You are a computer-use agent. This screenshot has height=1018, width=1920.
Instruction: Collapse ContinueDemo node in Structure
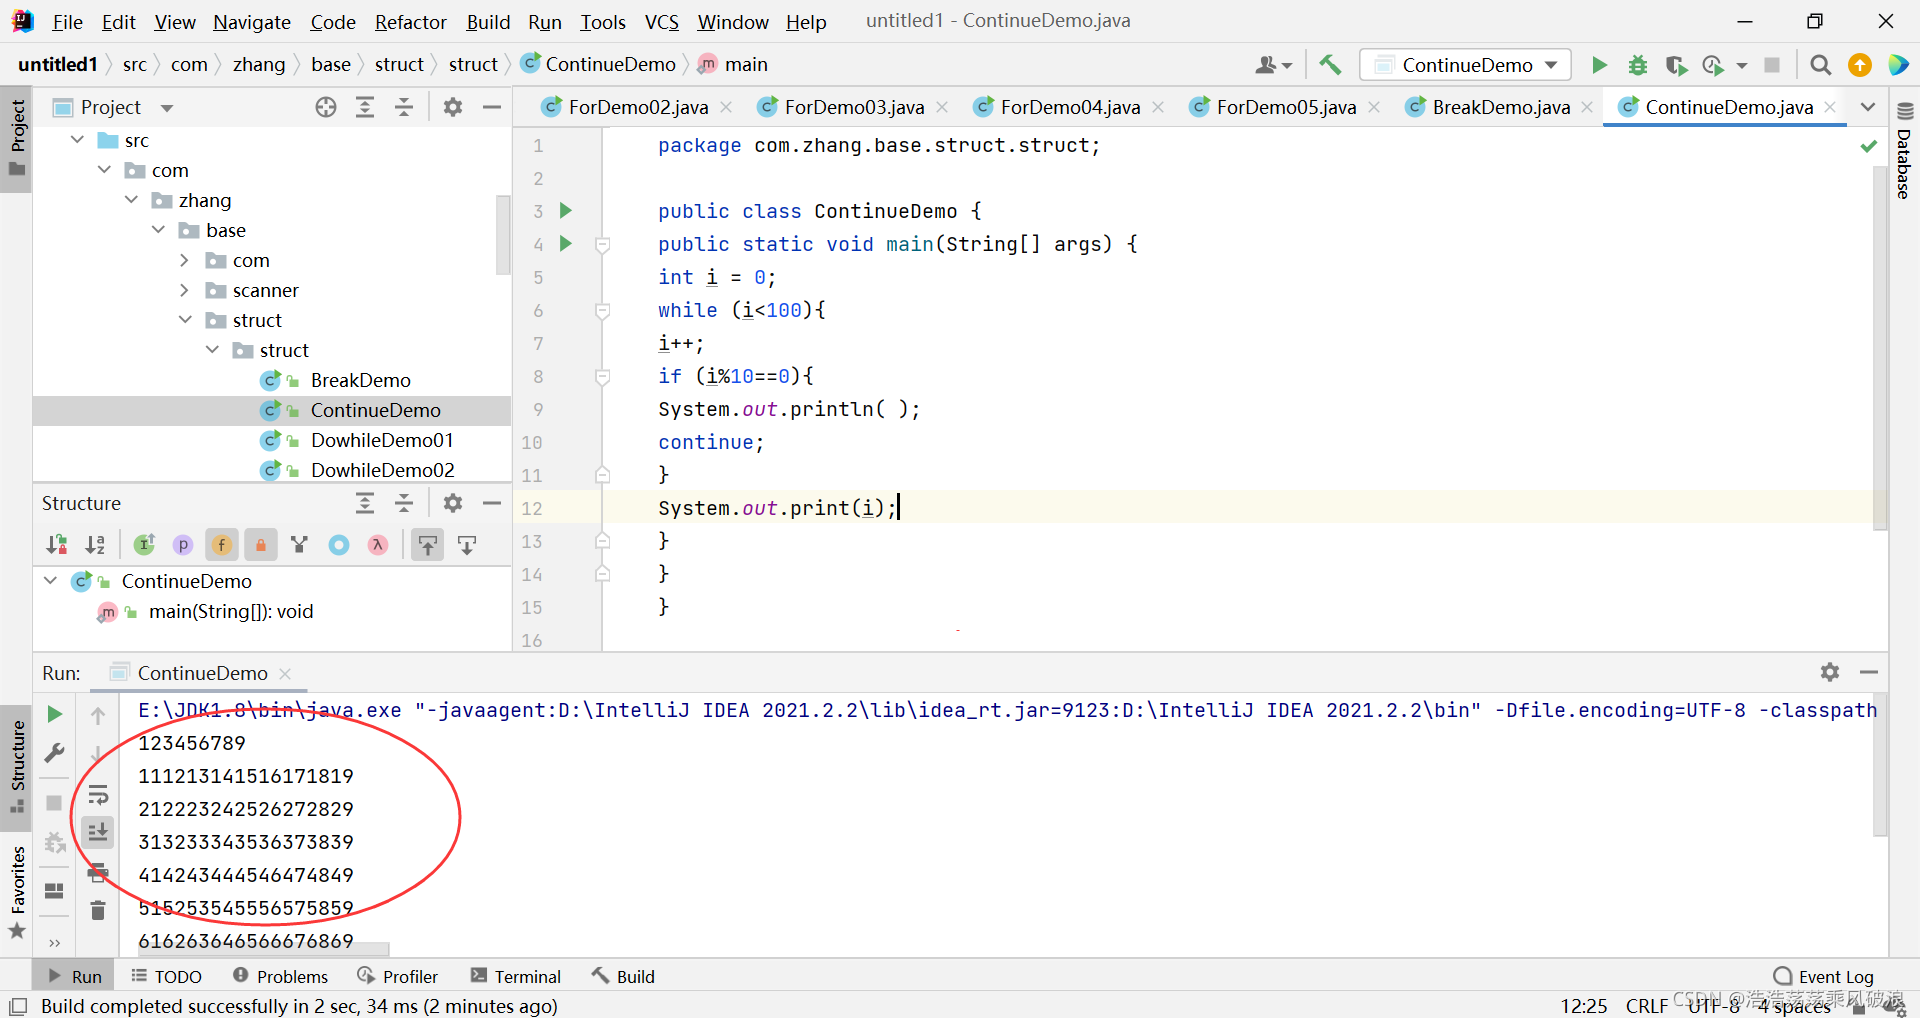51,581
